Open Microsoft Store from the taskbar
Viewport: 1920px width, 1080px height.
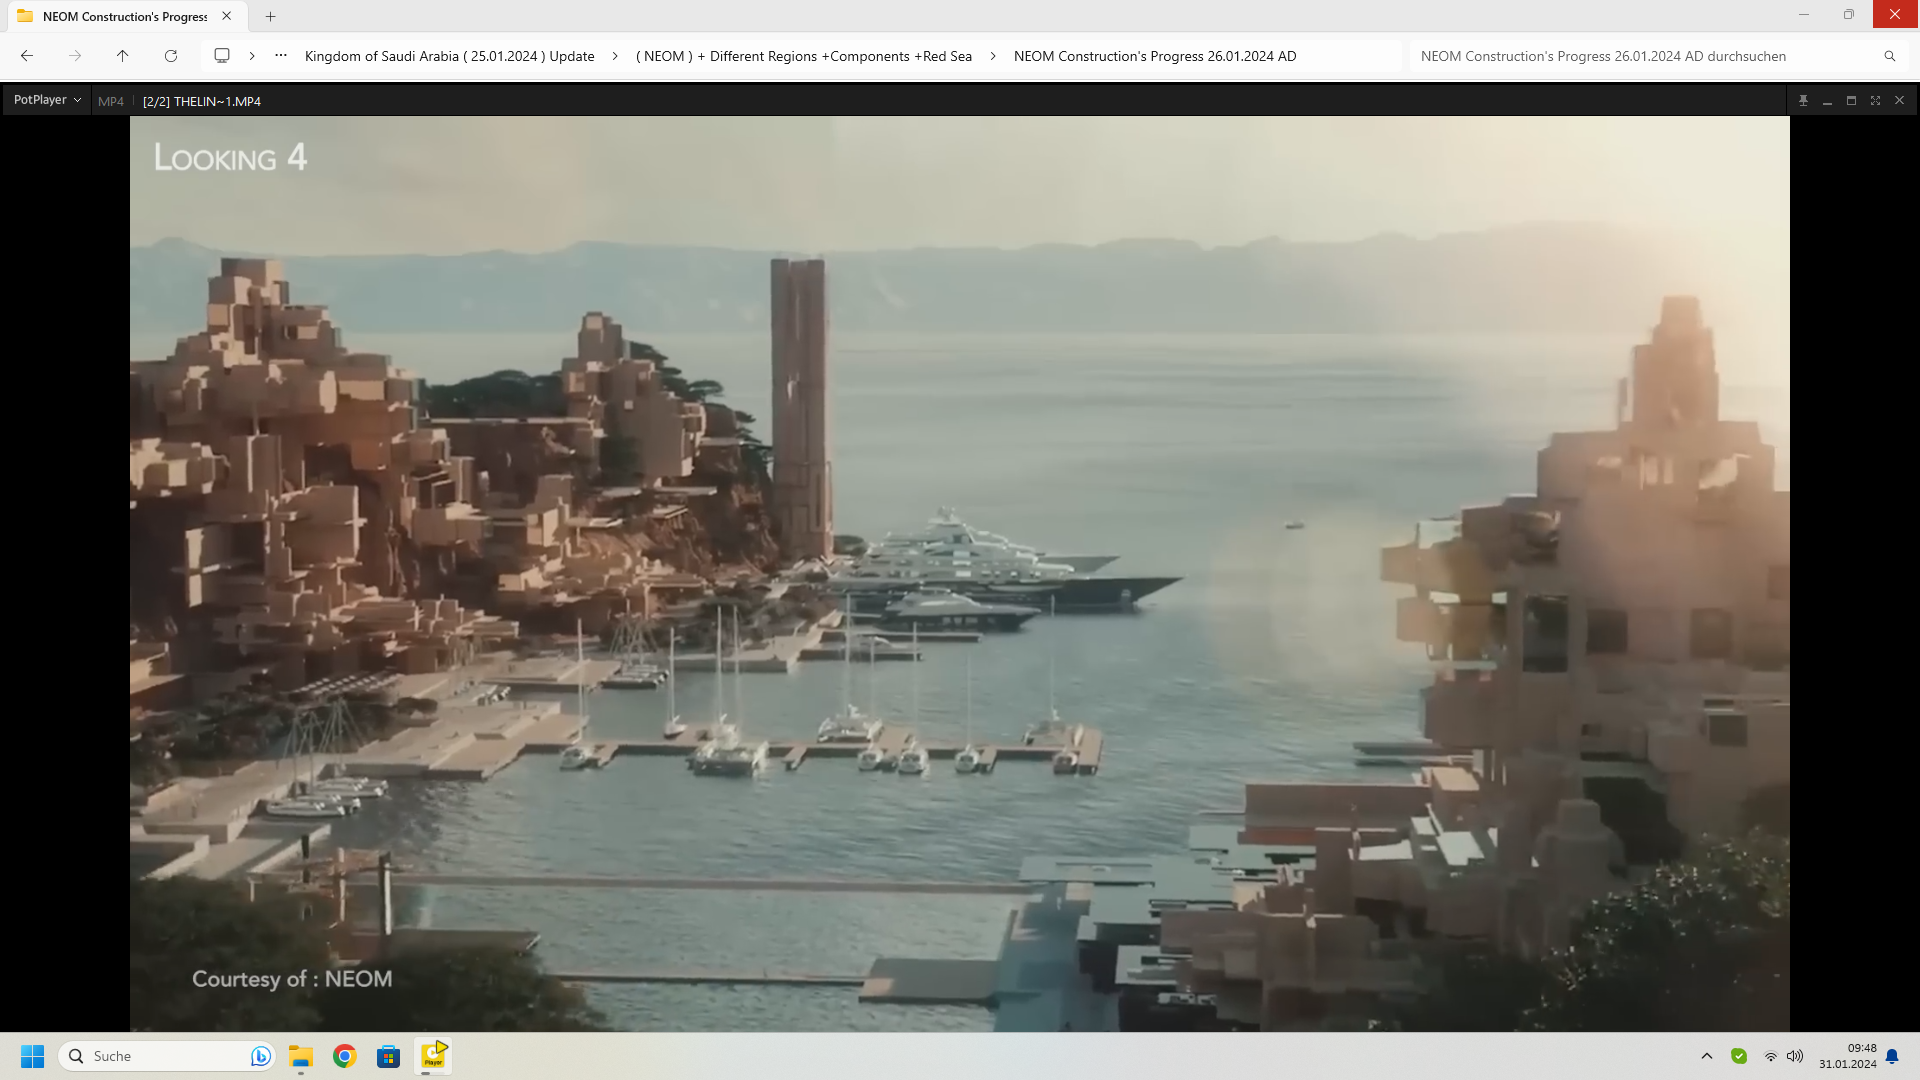coord(388,1056)
